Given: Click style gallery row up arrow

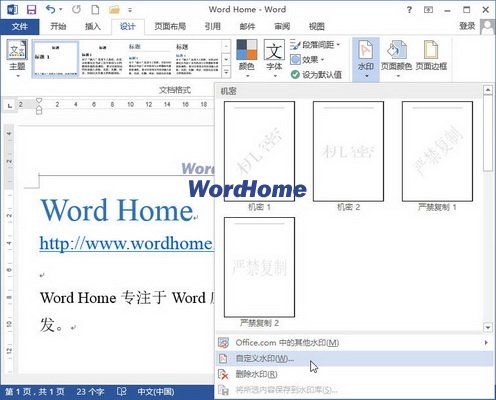Looking at the screenshot, I should (x=226, y=46).
